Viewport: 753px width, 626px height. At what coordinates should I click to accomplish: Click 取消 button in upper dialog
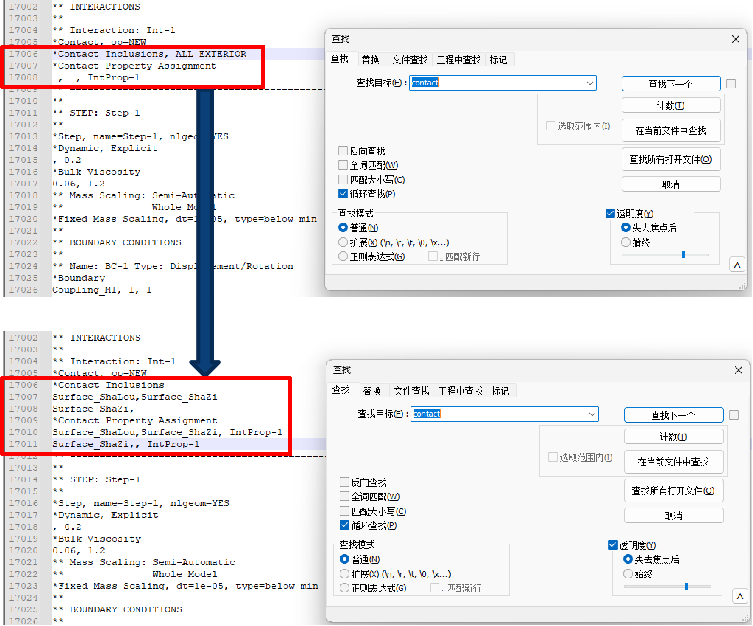[x=671, y=184]
